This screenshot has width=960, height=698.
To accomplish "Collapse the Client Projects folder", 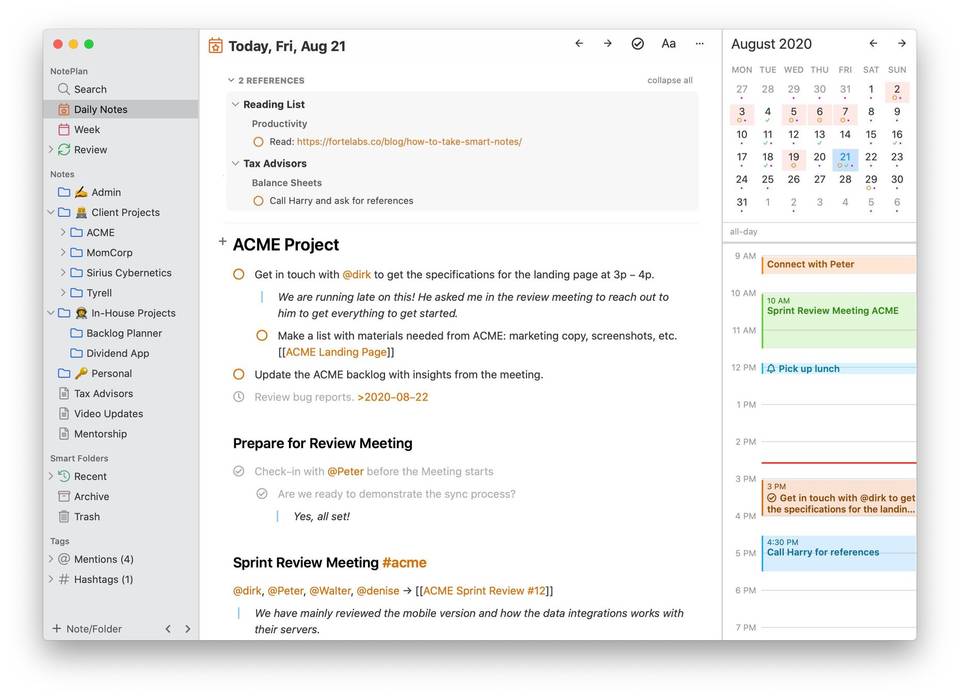I will click(50, 212).
